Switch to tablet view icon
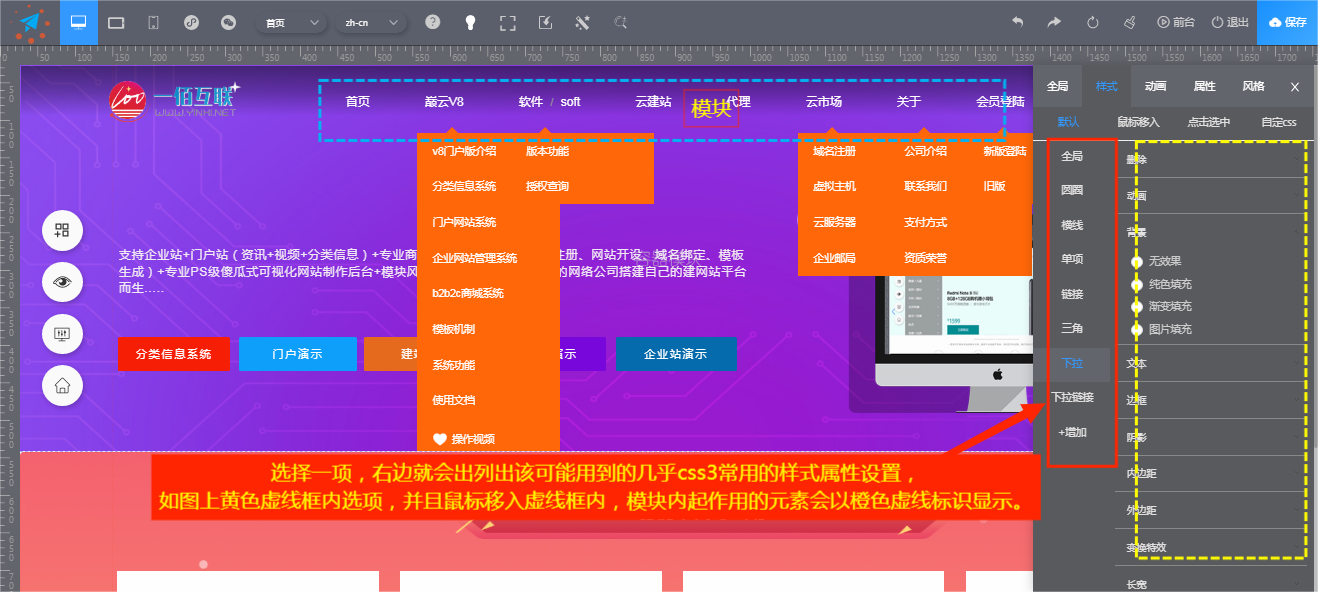This screenshot has height=592, width=1318. tap(116, 22)
